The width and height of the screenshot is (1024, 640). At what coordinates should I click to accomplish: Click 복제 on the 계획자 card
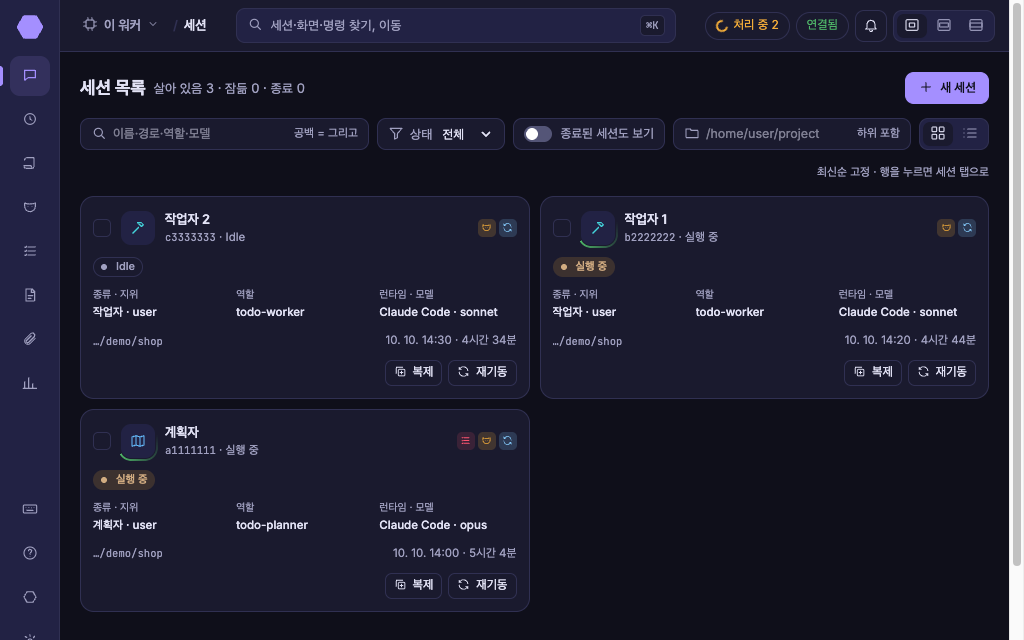(x=413, y=585)
